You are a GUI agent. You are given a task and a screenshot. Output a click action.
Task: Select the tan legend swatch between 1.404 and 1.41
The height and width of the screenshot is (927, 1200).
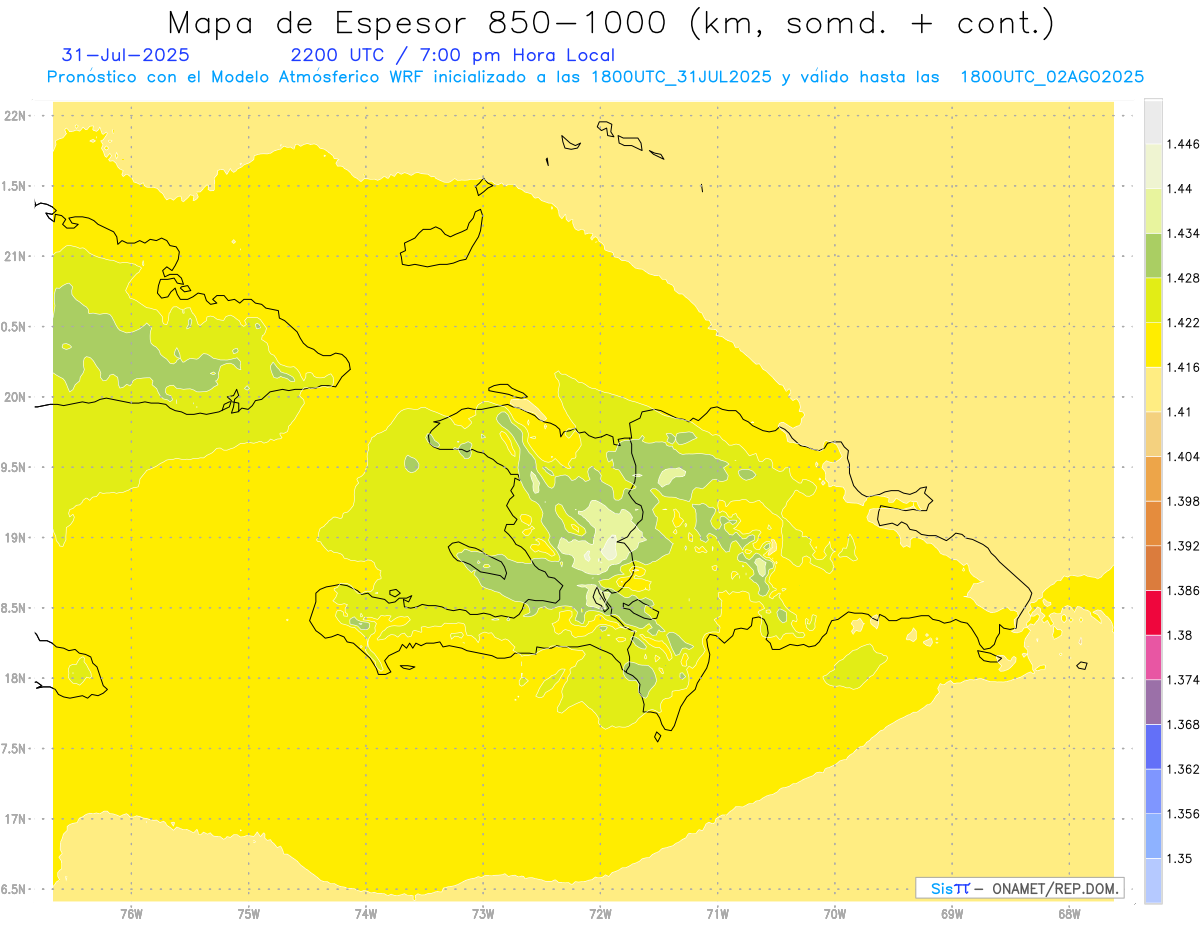point(1153,434)
